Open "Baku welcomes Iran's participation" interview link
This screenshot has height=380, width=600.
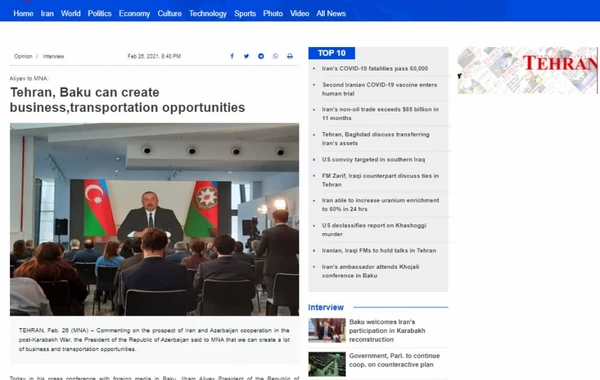coord(387,331)
